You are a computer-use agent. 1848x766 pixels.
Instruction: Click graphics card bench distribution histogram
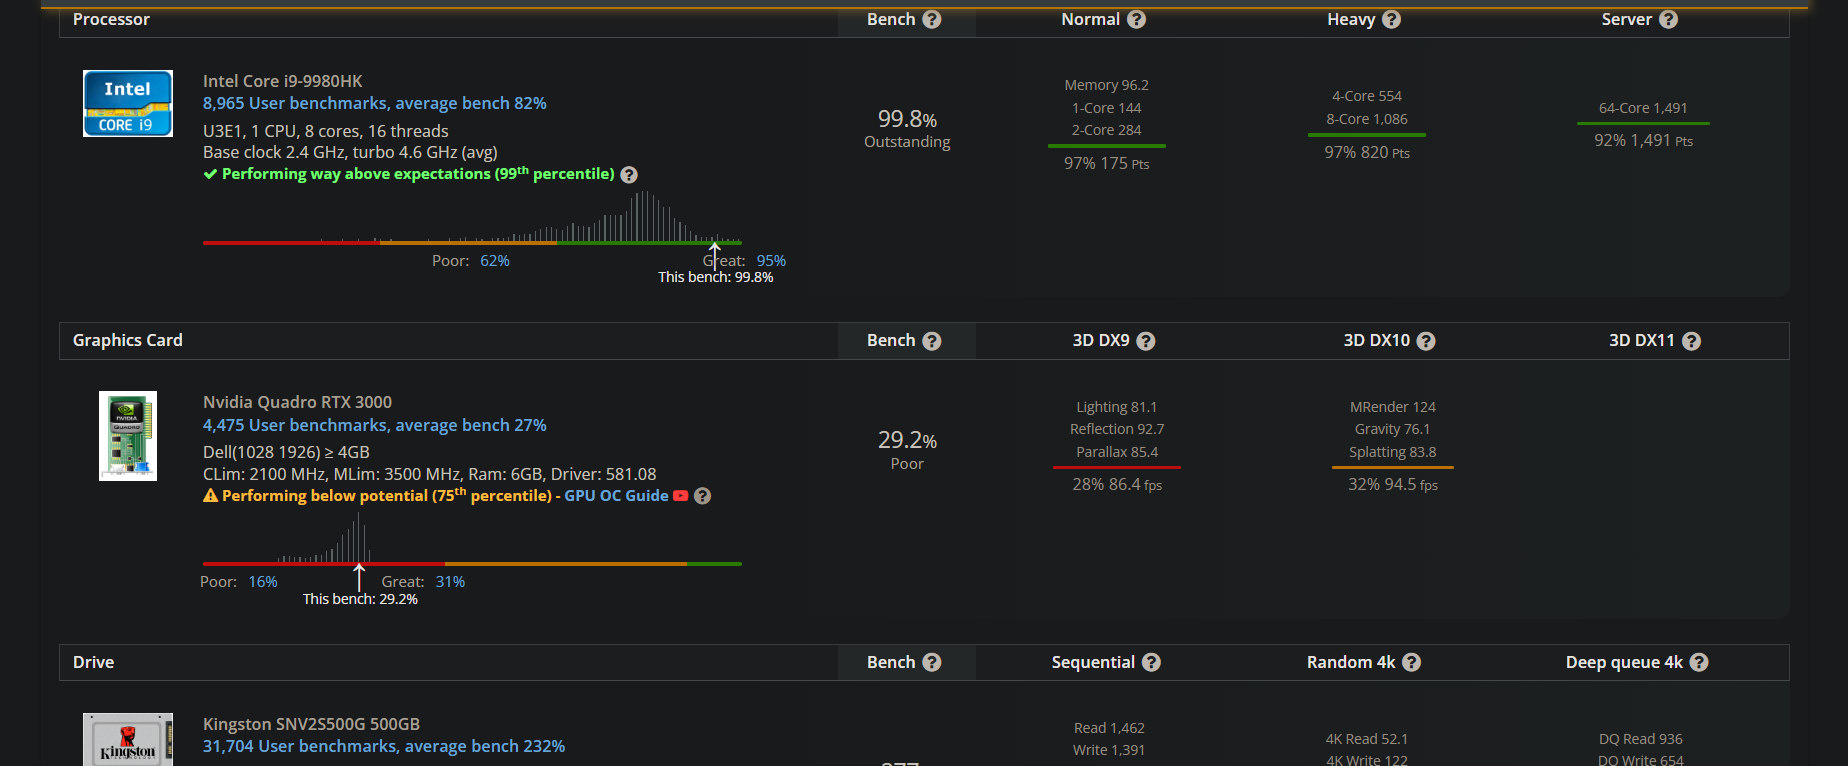point(472,539)
